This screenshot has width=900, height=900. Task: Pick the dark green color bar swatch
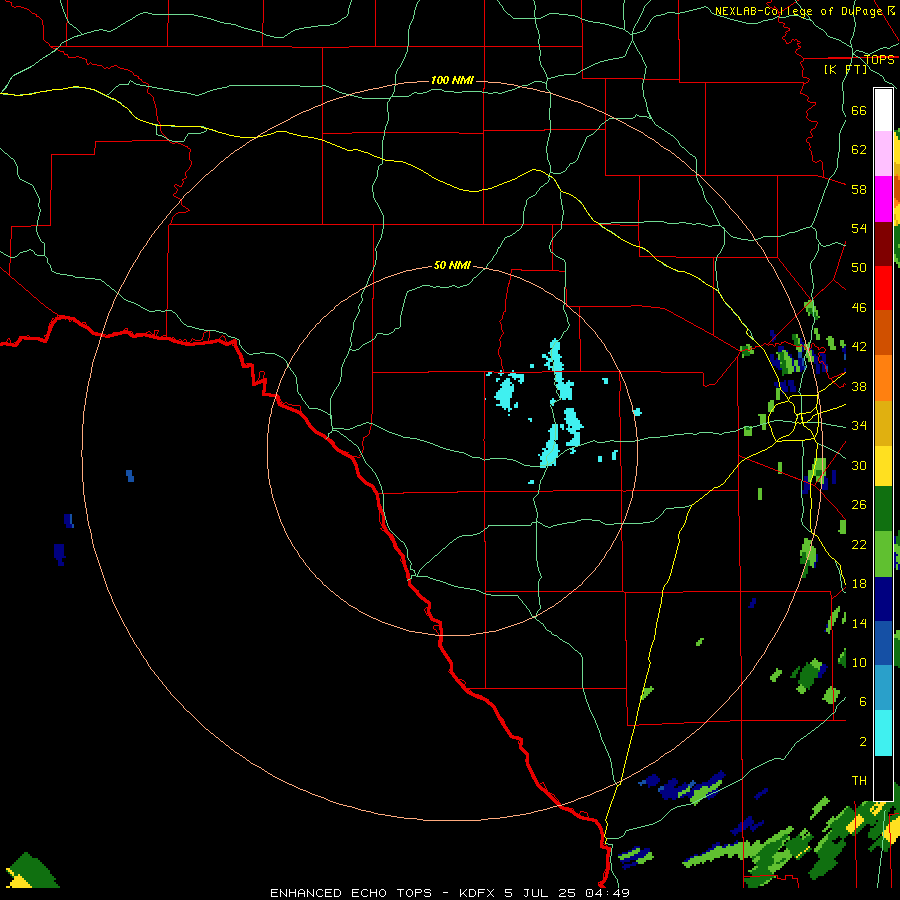[883, 509]
